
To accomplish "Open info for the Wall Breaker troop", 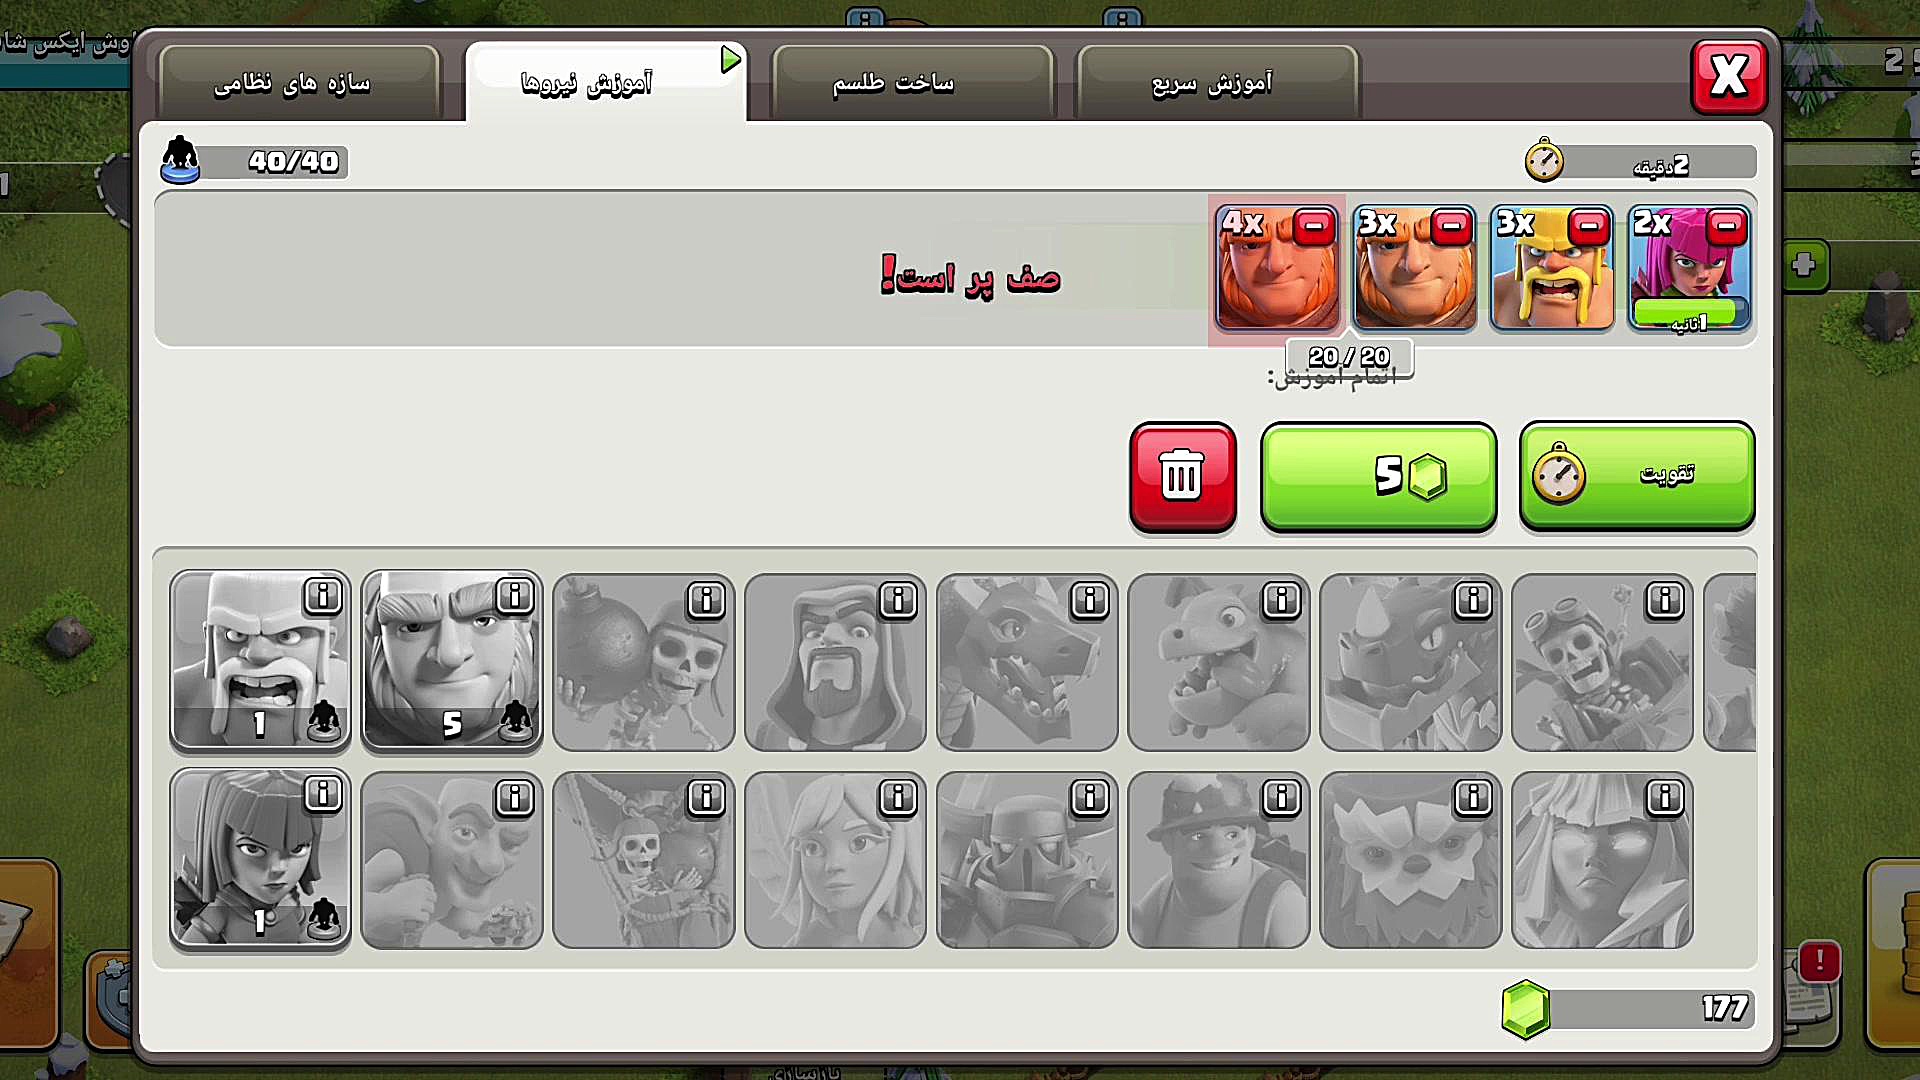I will tap(706, 600).
